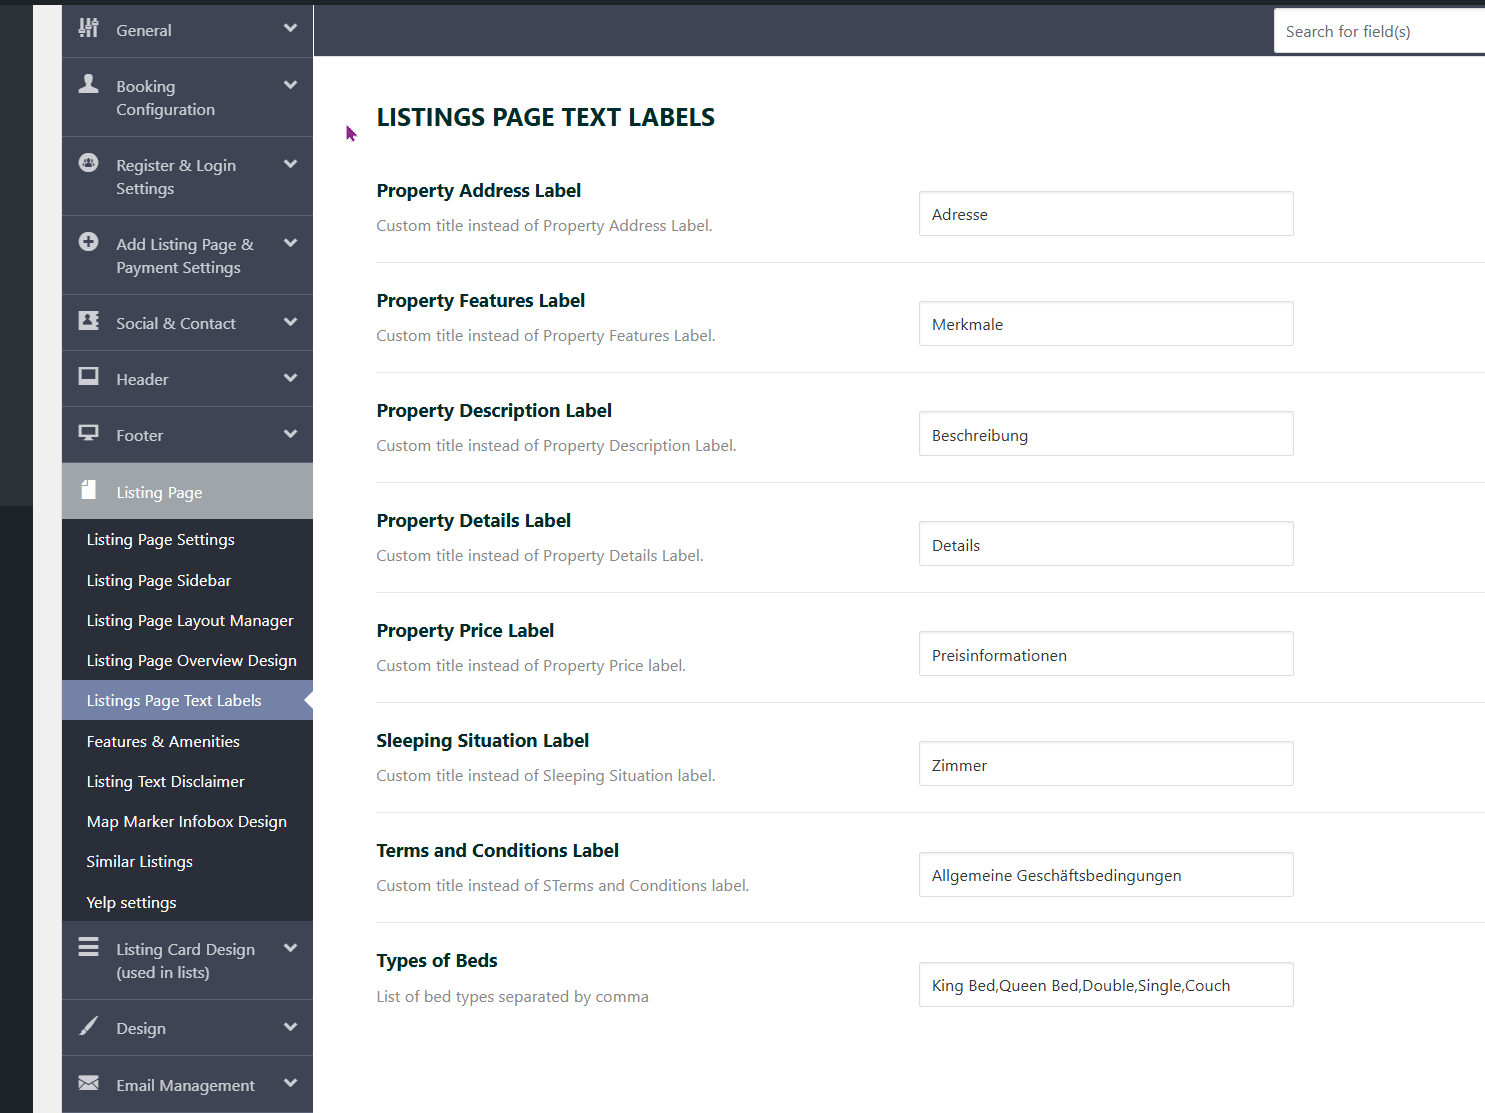Viewport: 1485px width, 1113px height.
Task: Click the Listing Page document icon
Action: (89, 489)
